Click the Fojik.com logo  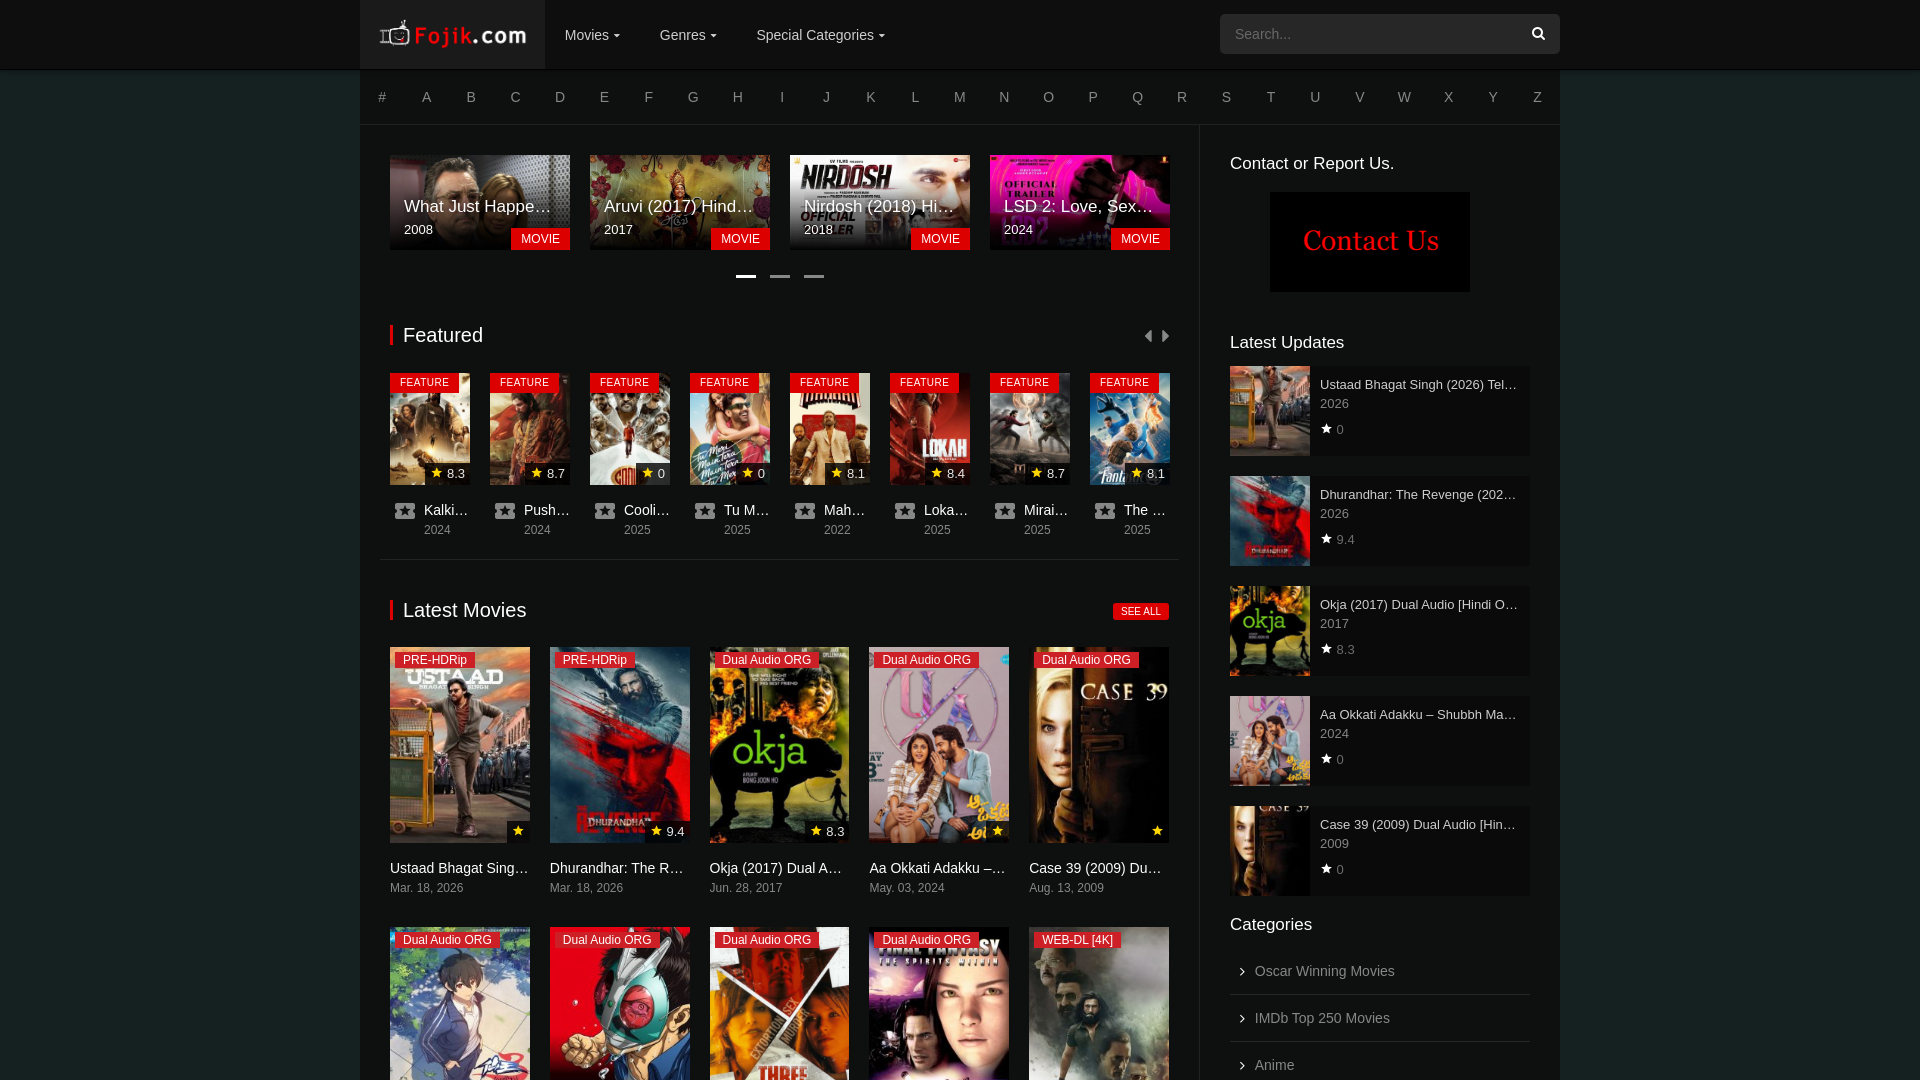[452, 35]
